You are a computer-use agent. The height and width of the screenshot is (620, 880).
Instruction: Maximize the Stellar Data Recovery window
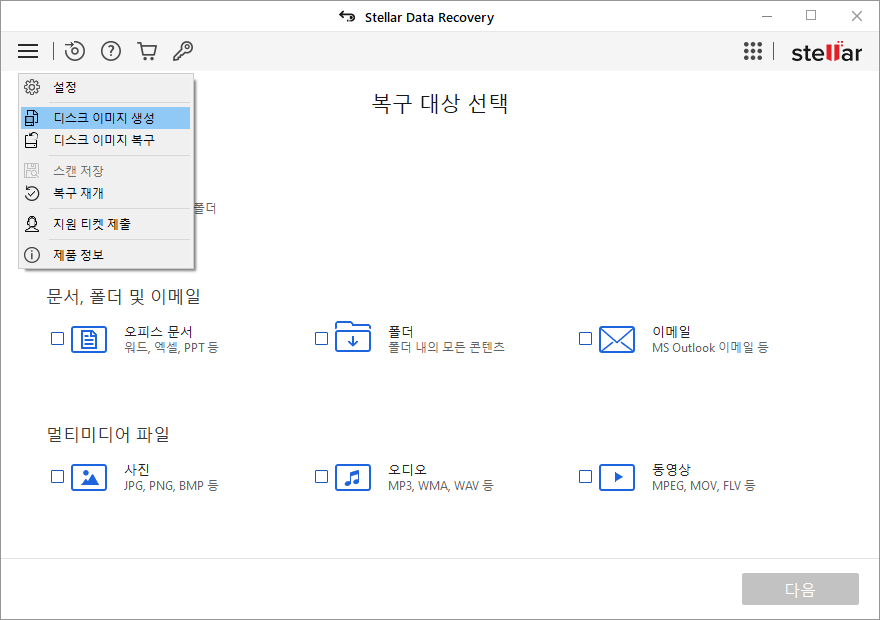tap(811, 16)
